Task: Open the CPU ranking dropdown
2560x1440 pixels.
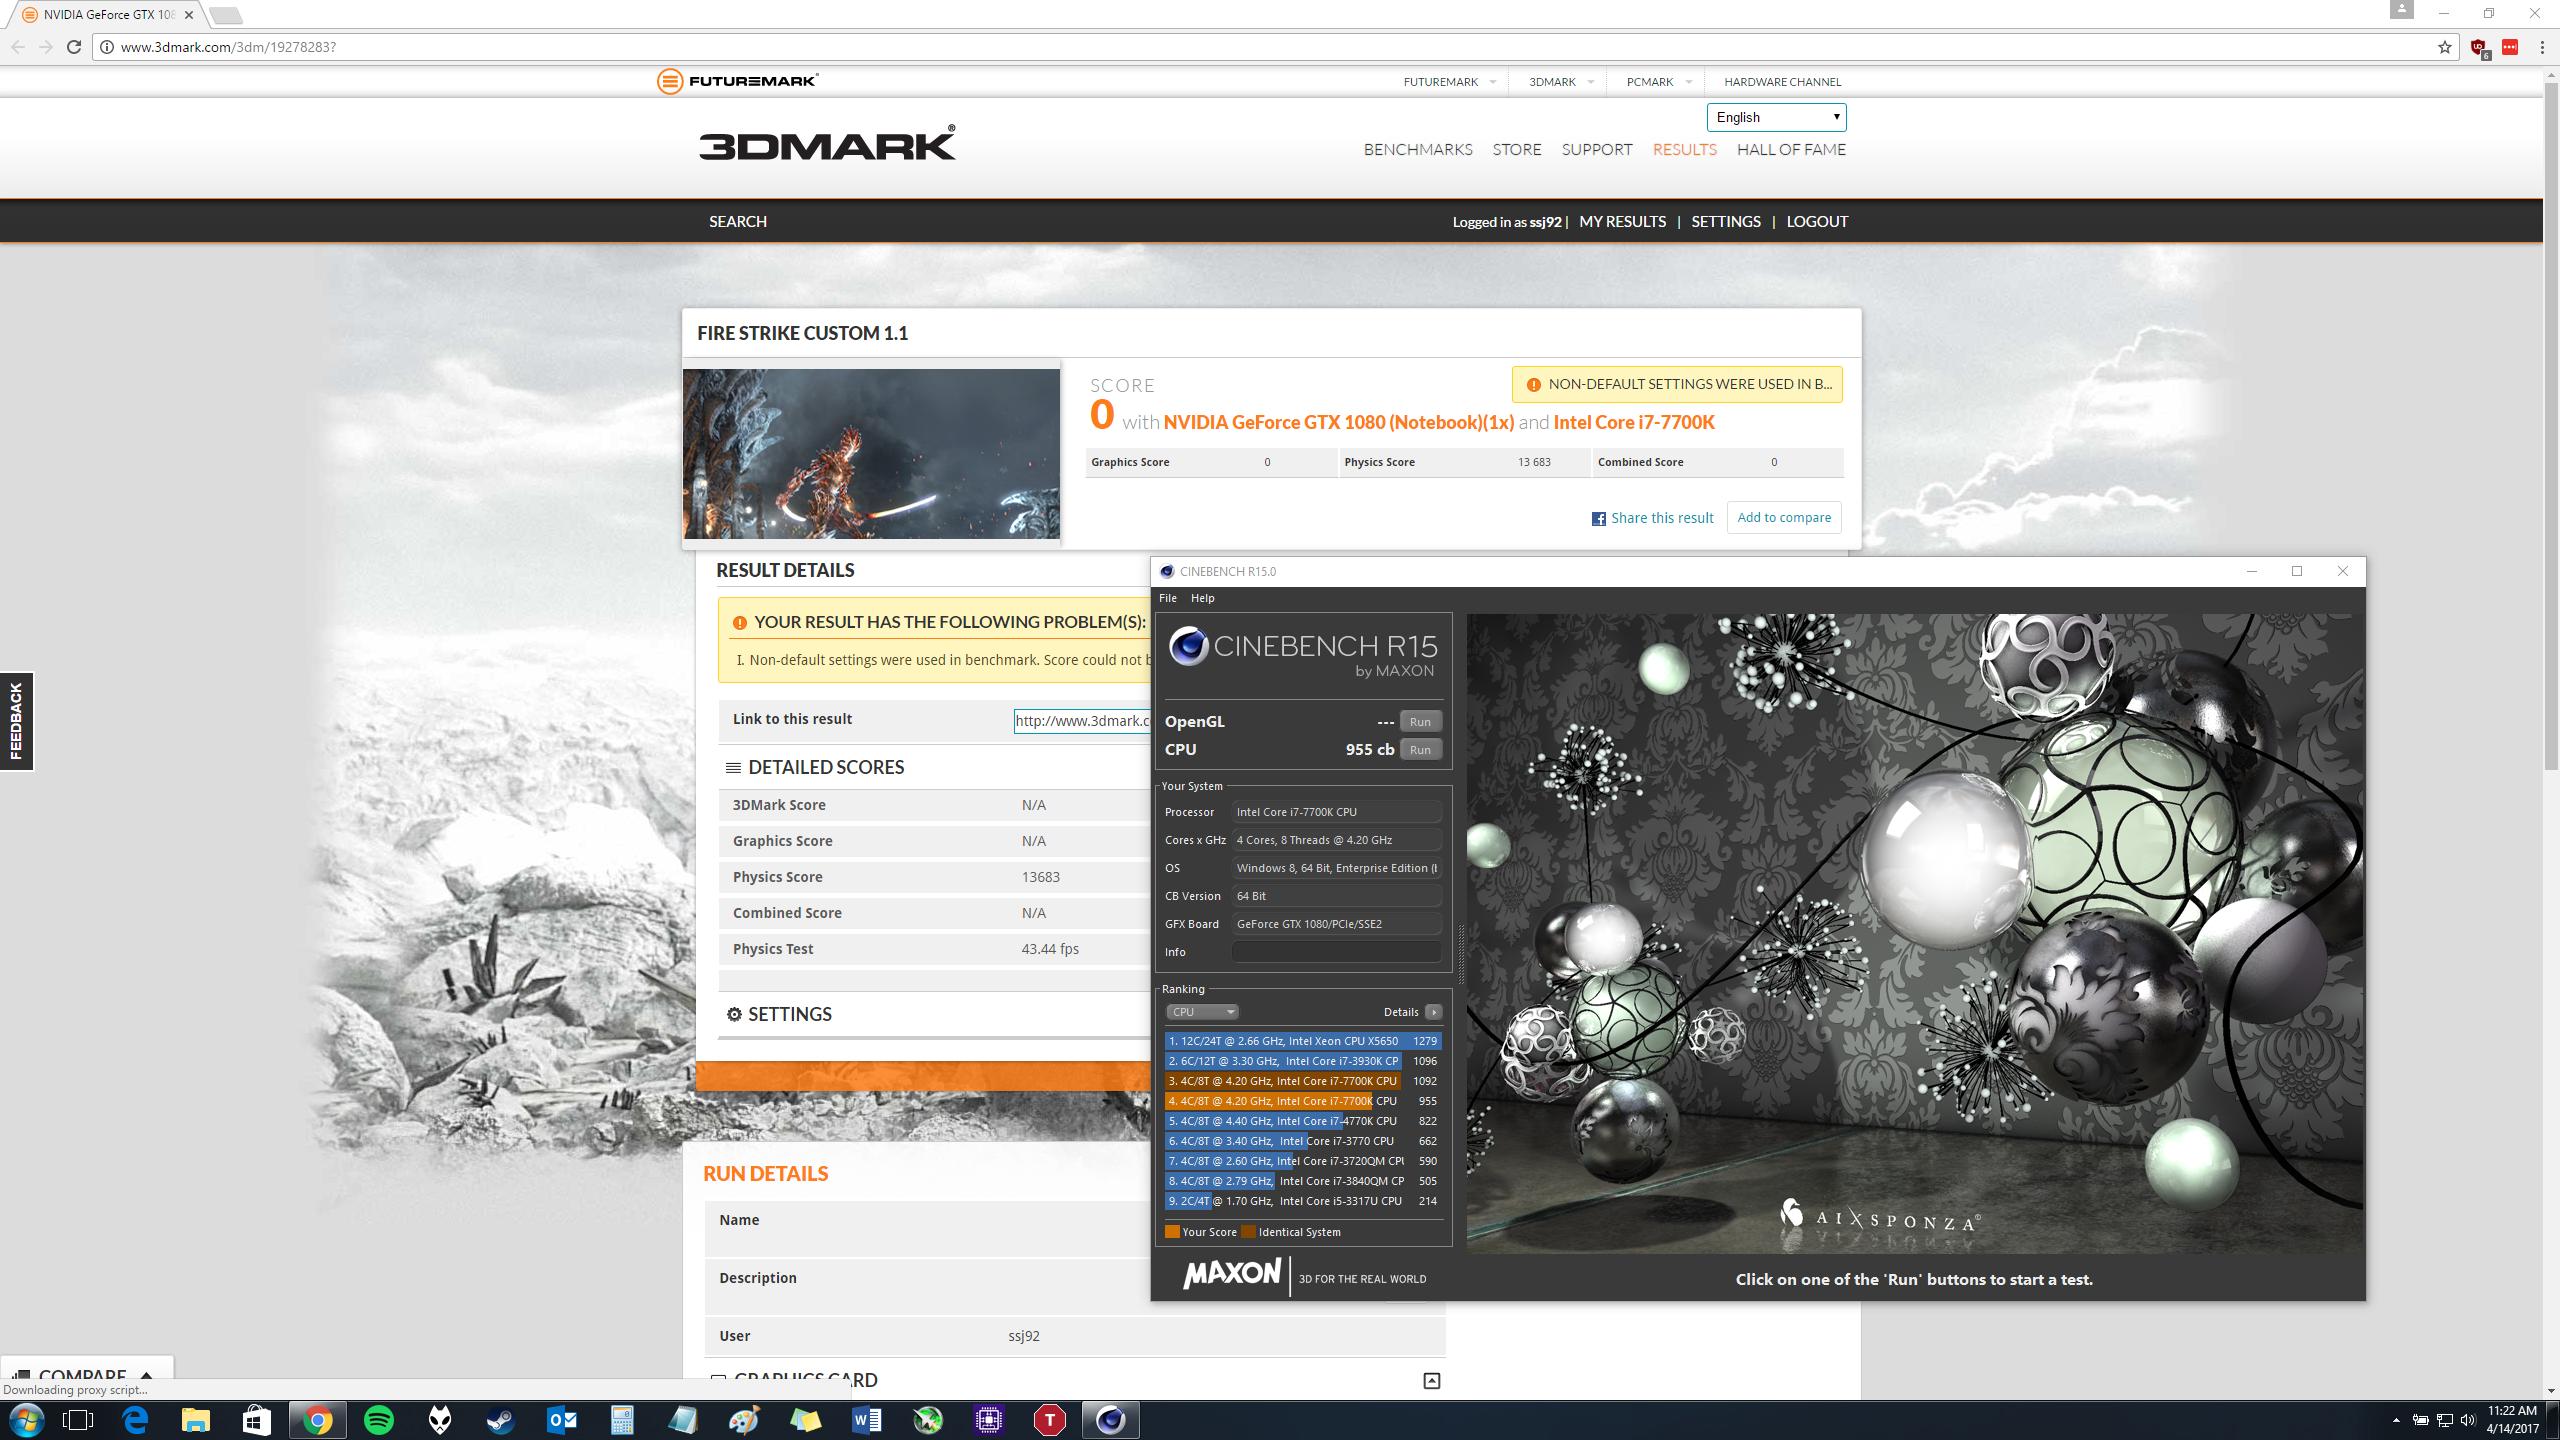Action: [1201, 1012]
